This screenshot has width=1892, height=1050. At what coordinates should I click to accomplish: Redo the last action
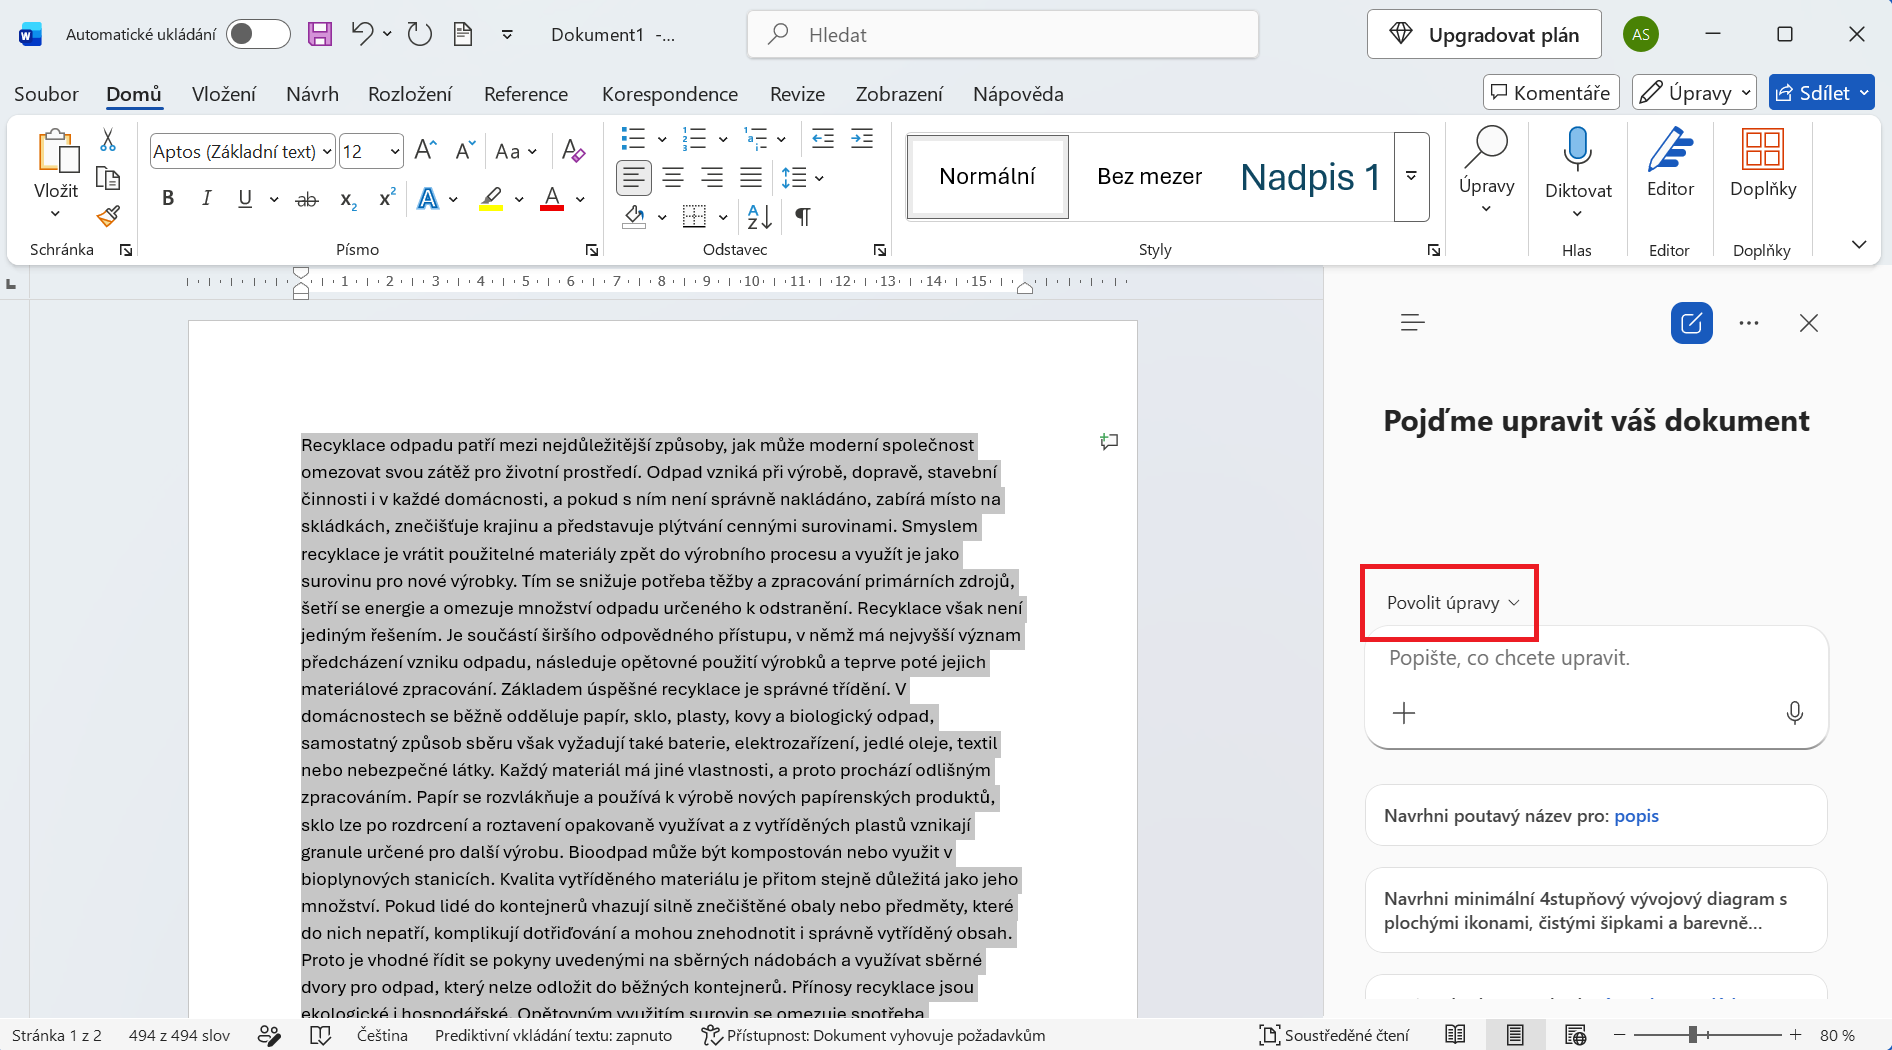click(420, 35)
